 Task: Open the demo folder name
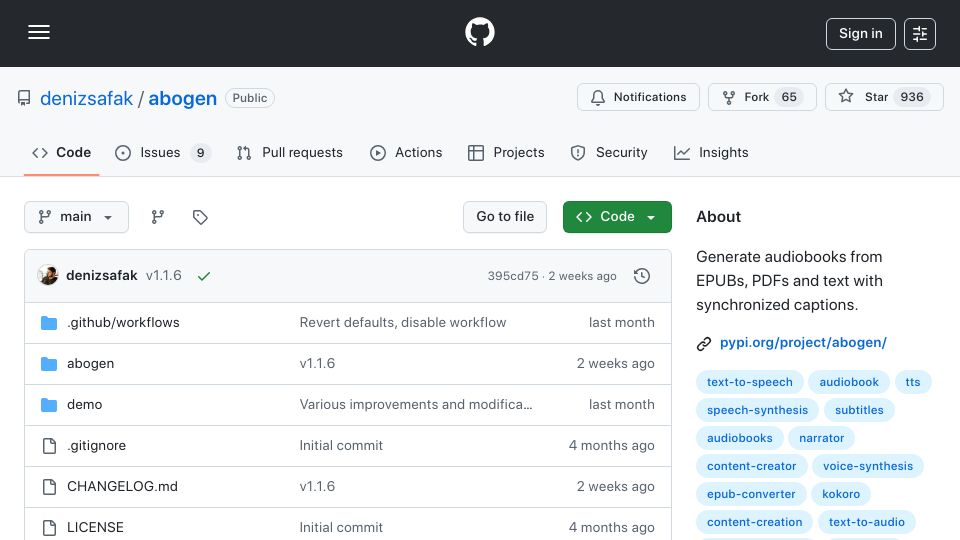click(84, 405)
